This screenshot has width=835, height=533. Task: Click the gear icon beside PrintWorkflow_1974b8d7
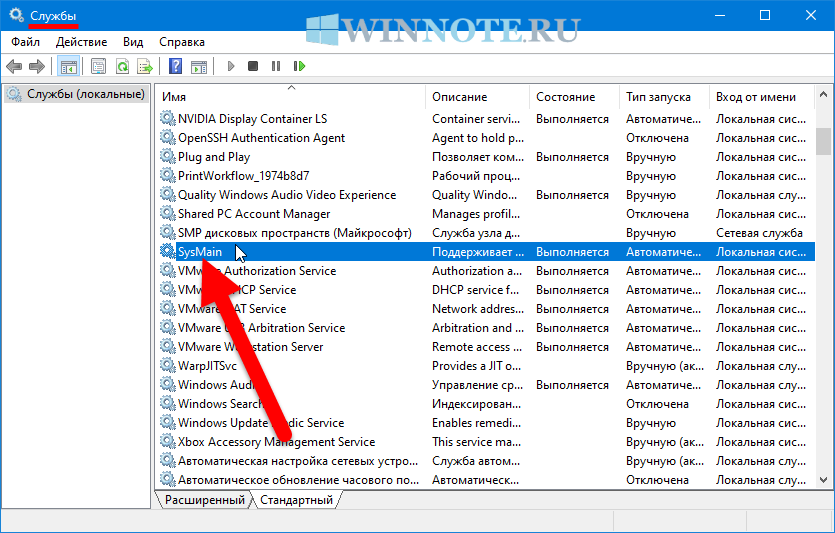click(168, 175)
